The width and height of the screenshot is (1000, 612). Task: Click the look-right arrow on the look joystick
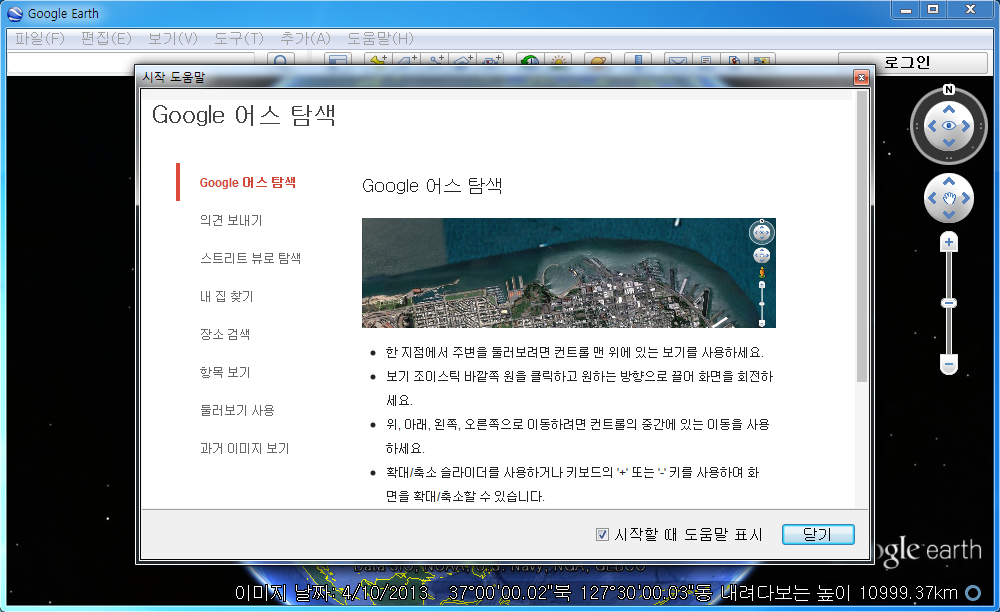[966, 126]
